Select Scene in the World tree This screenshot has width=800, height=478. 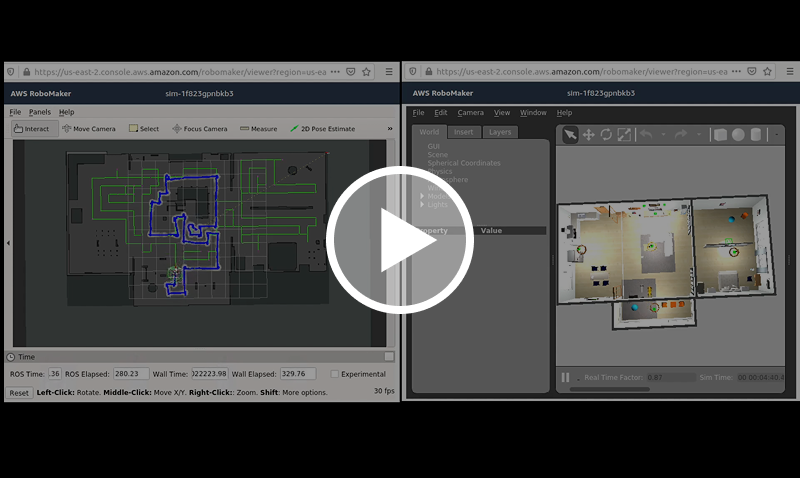(x=438, y=155)
